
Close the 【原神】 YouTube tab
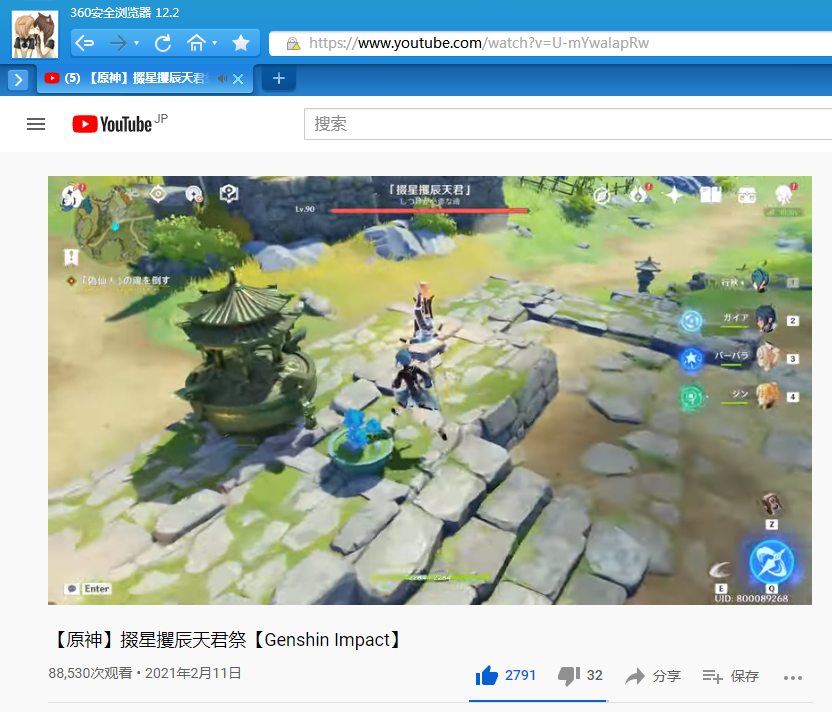pyautogui.click(x=238, y=79)
